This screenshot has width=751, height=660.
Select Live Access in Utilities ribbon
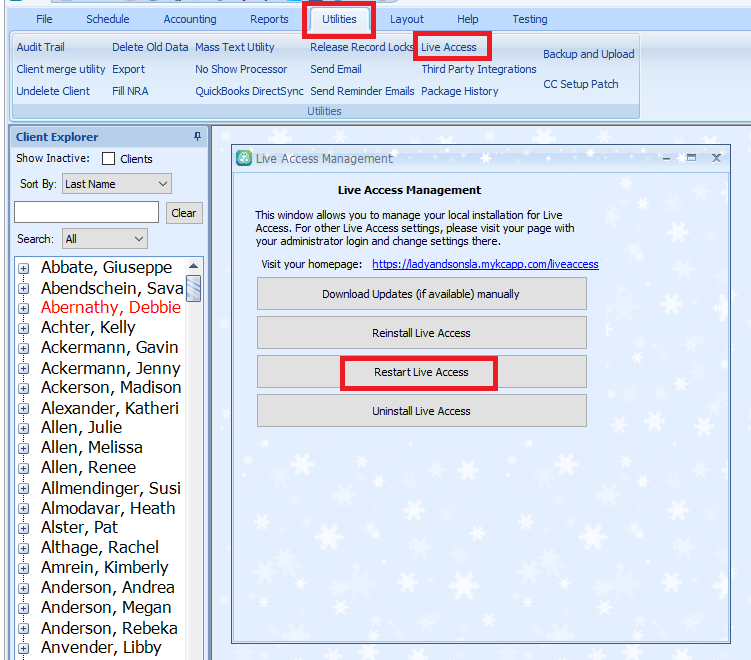pyautogui.click(x=449, y=47)
